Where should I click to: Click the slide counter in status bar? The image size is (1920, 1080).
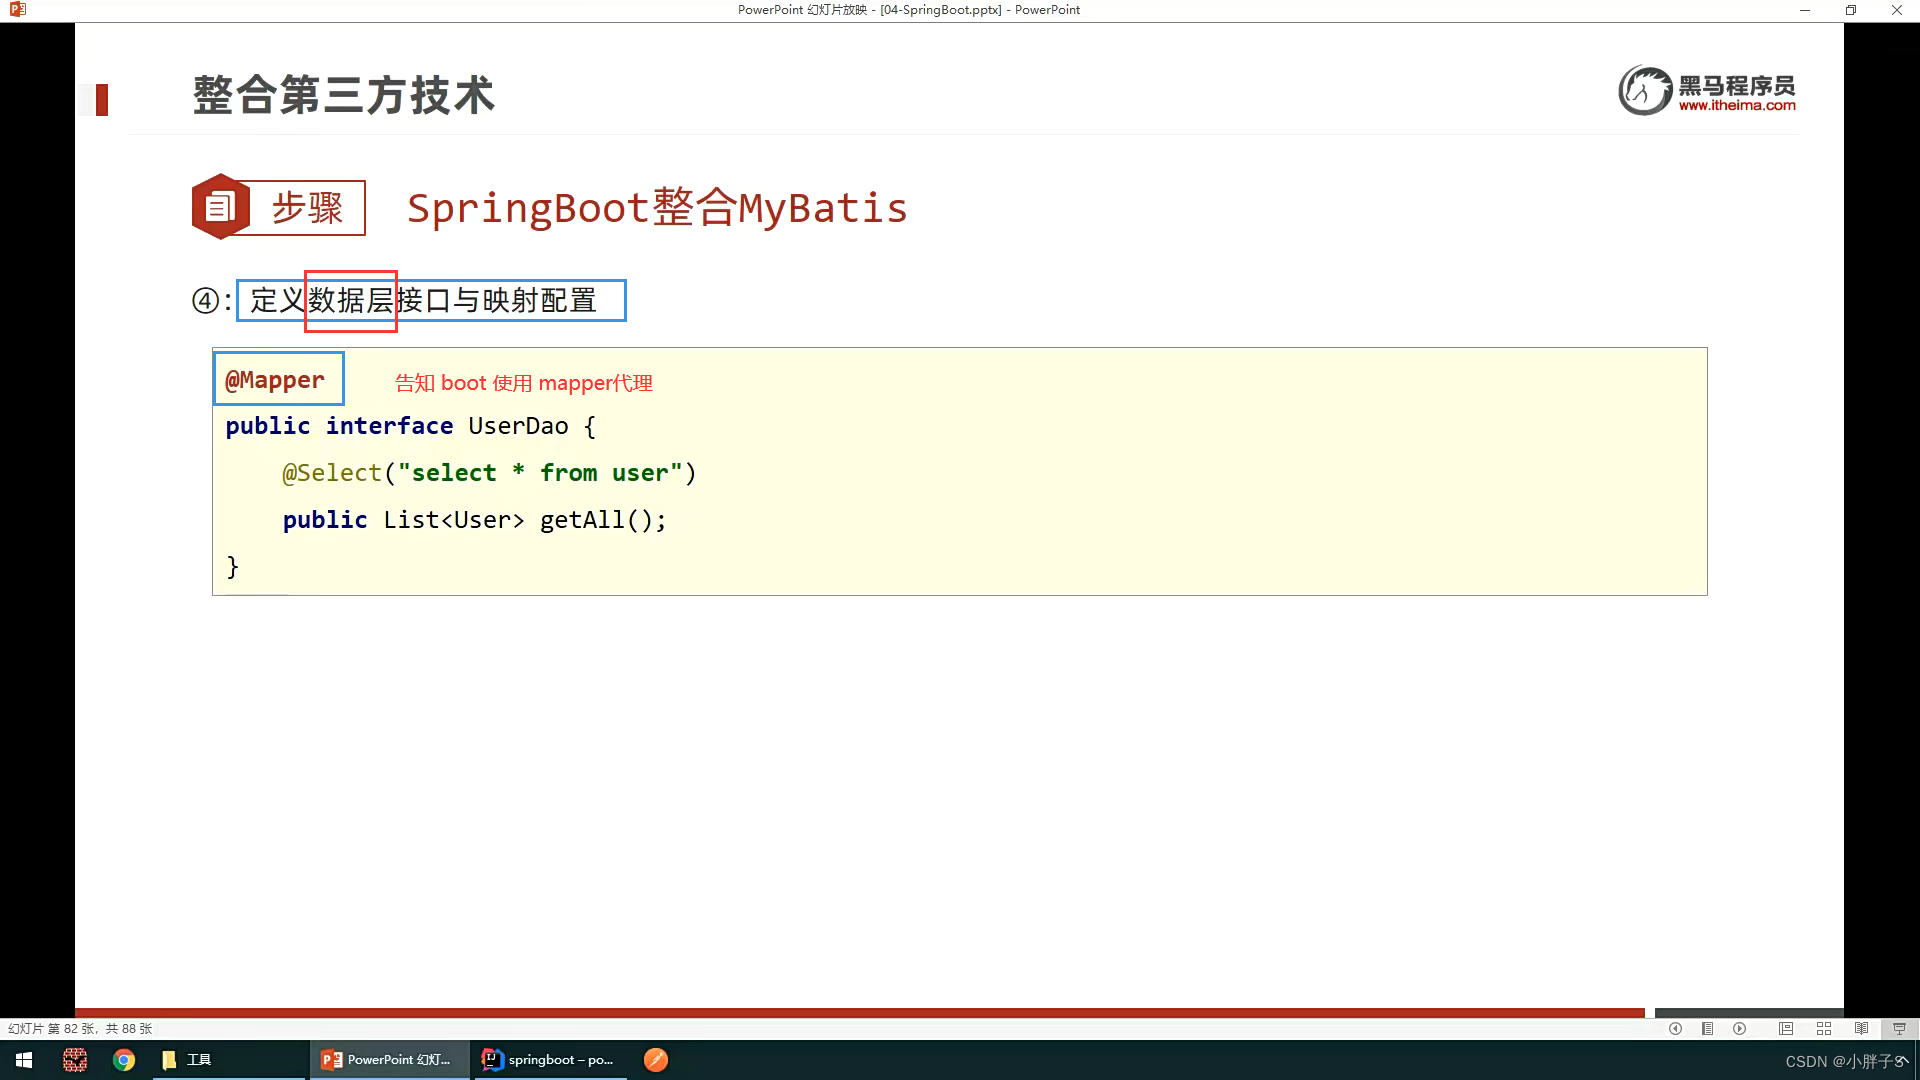point(80,1028)
